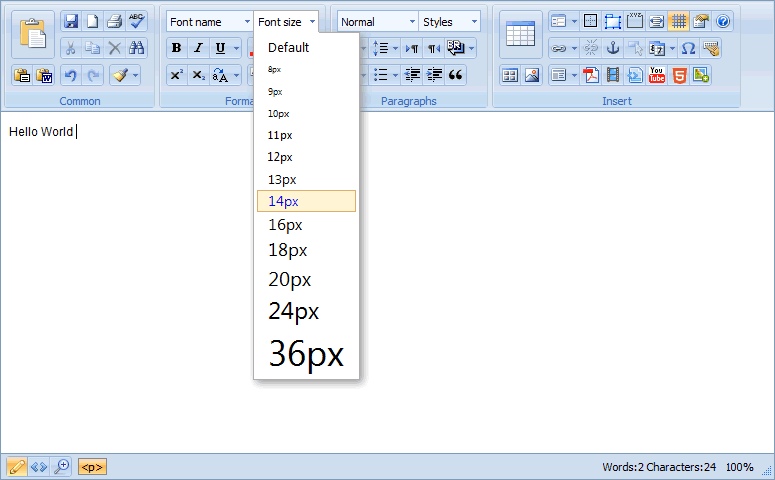Open the Normal paragraph format dropdown
This screenshot has height=480, width=775.
[377, 22]
